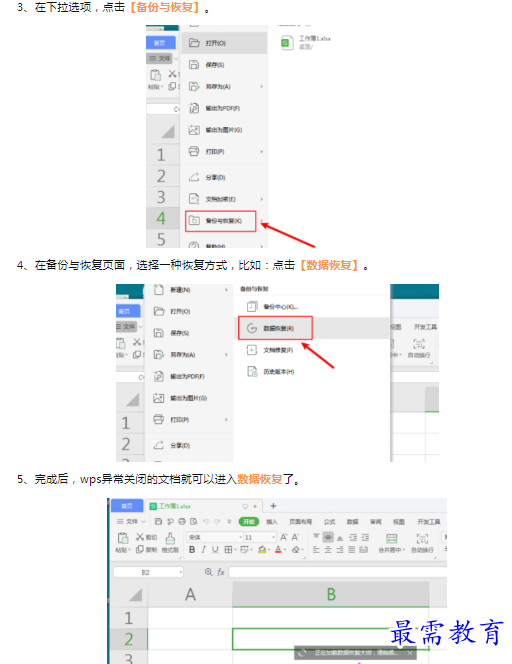Select 数据恢复(R) in step 4 submenu
This screenshot has height=664, width=512.
(275, 328)
